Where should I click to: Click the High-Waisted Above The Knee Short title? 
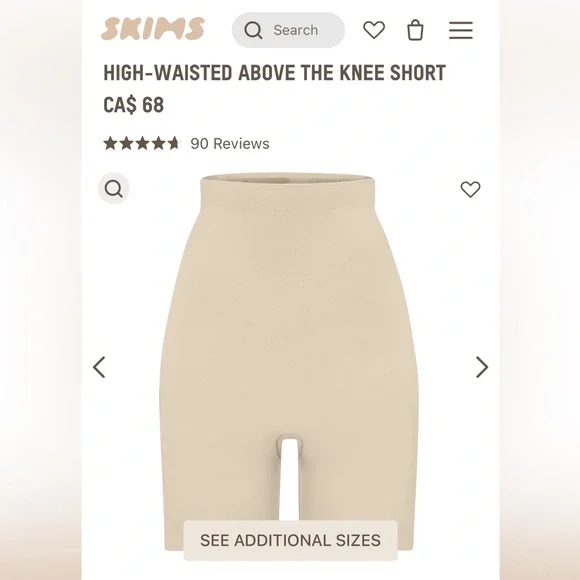point(274,73)
